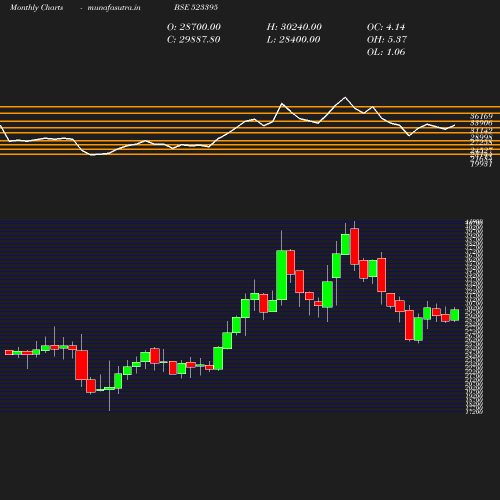Click the high value "H: 30240.00"
500x500 pixels.
pyautogui.click(x=294, y=27)
